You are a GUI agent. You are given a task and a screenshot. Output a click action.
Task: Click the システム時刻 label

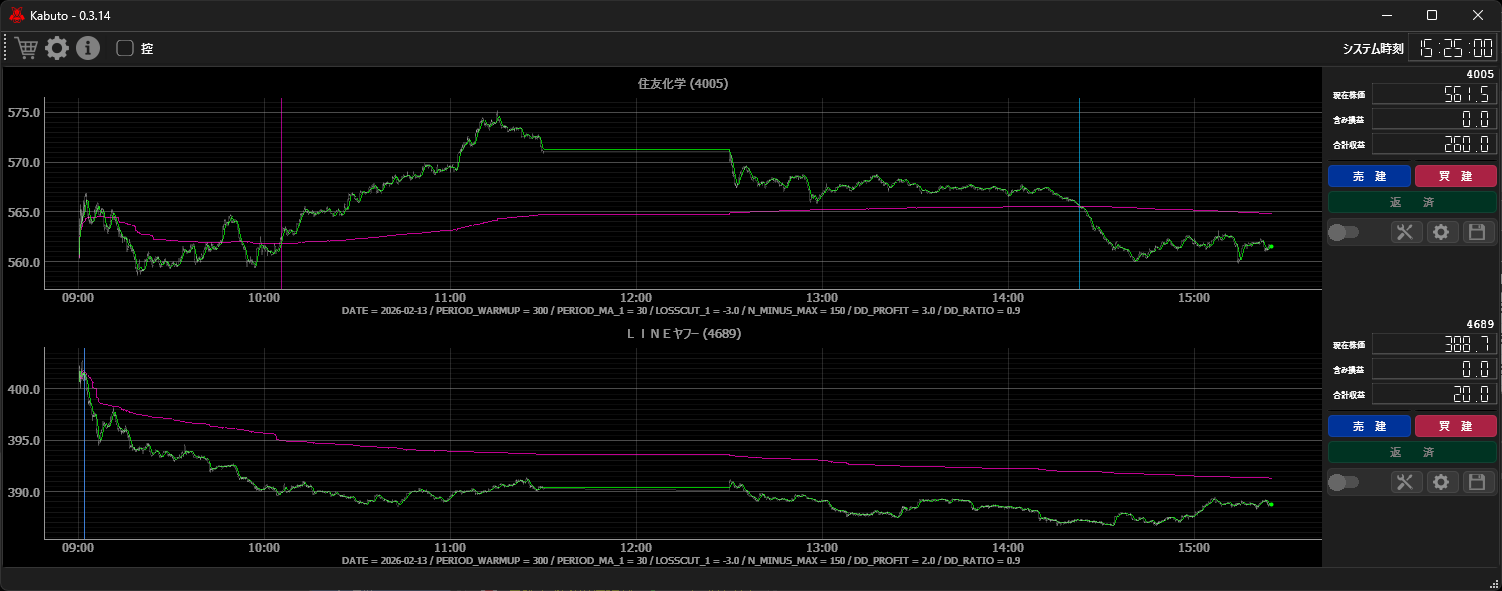1373,48
